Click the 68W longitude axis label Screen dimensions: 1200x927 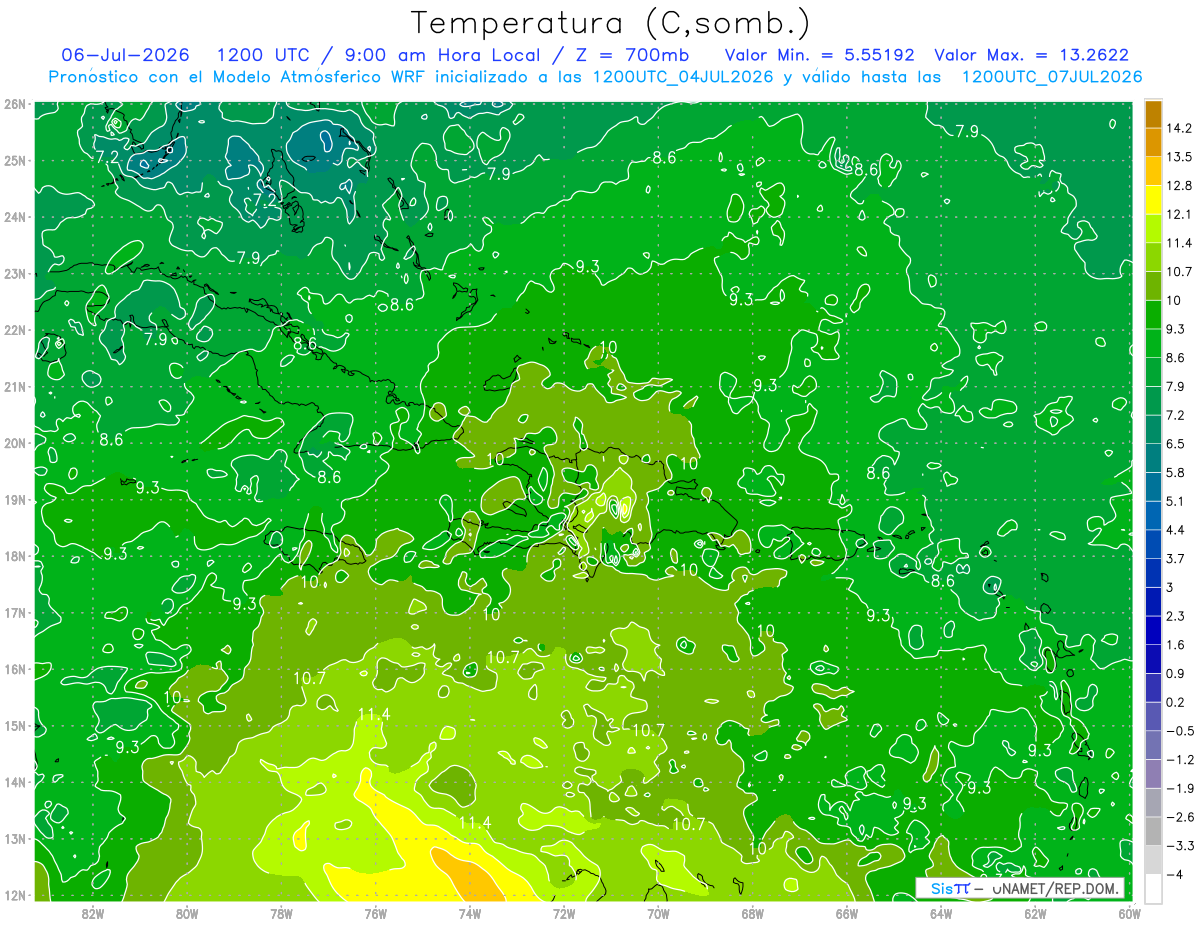(752, 913)
